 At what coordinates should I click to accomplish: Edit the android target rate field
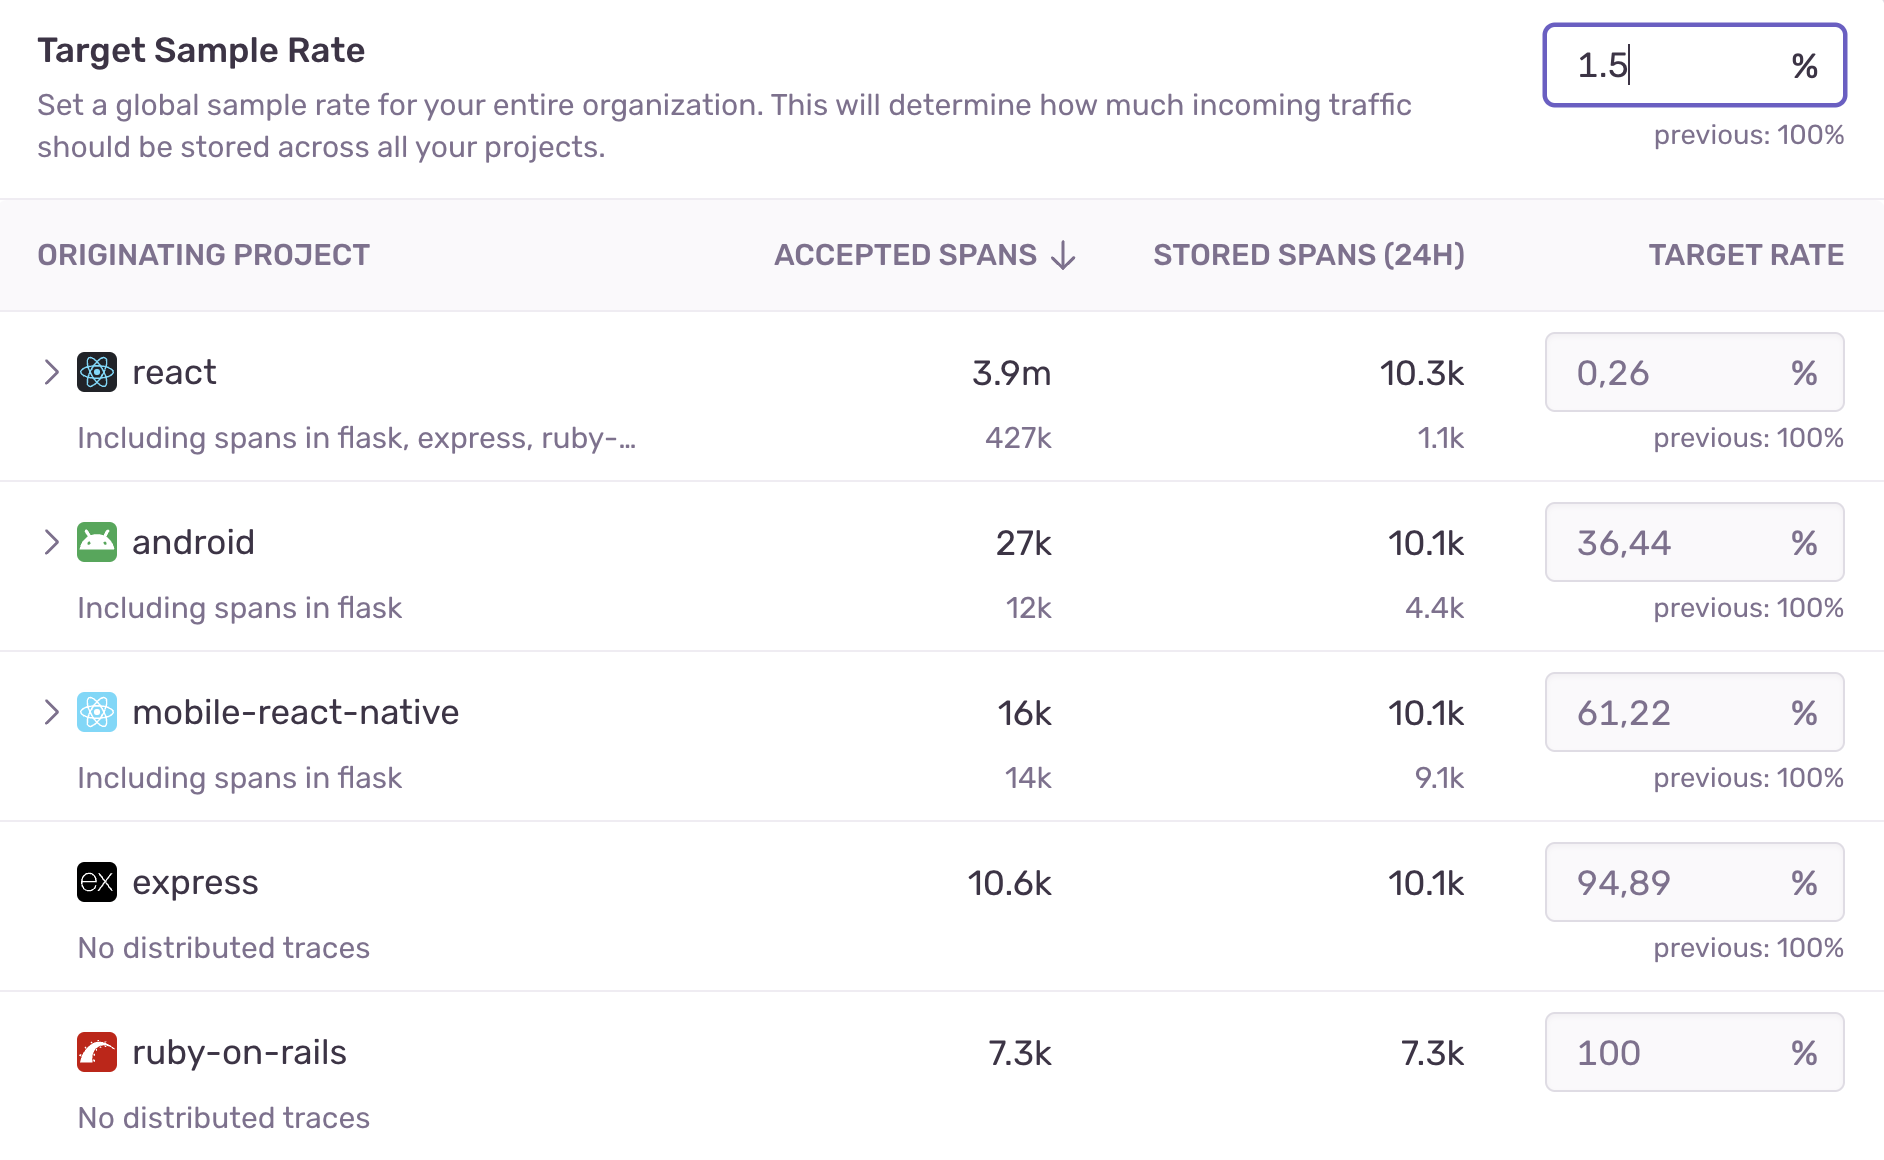tap(1680, 543)
